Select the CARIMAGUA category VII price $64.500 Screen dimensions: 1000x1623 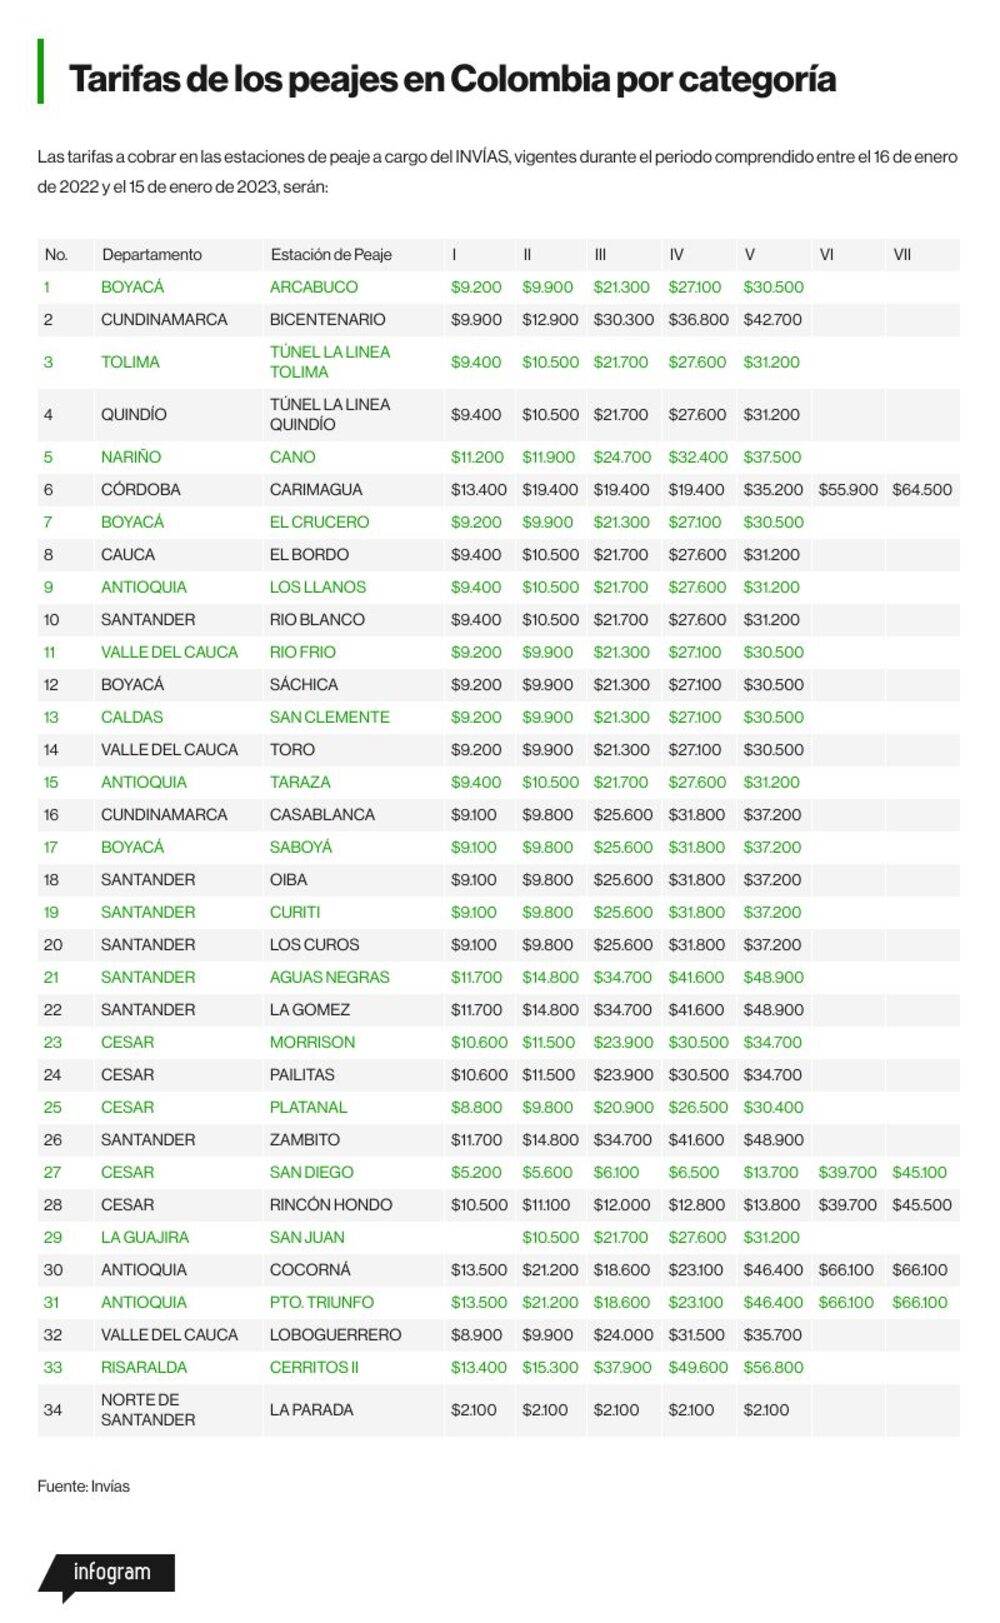pyautogui.click(x=922, y=490)
